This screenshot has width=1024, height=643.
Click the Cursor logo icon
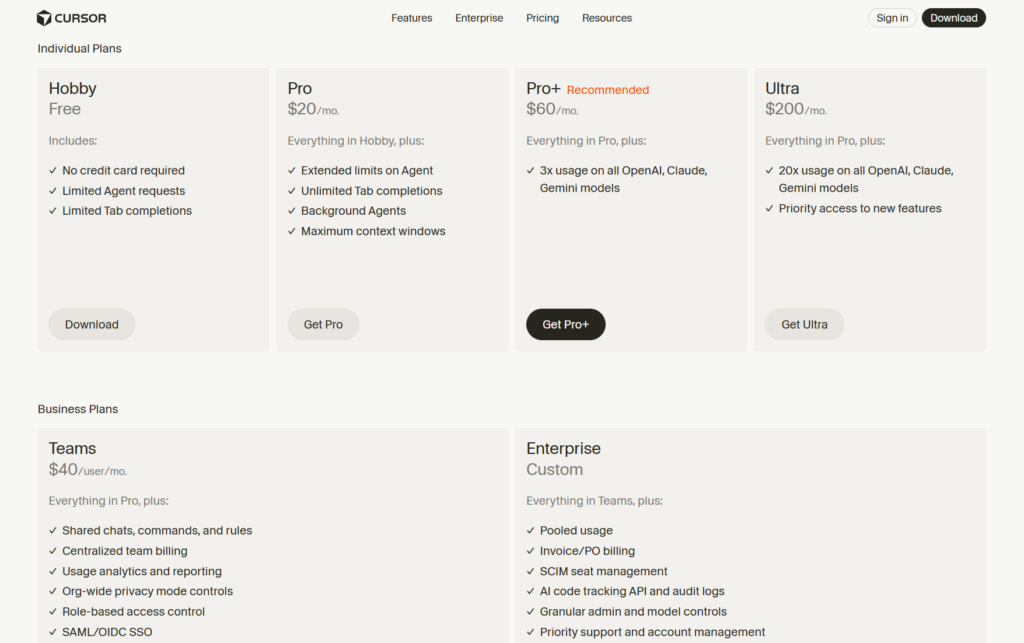pyautogui.click(x=42, y=17)
